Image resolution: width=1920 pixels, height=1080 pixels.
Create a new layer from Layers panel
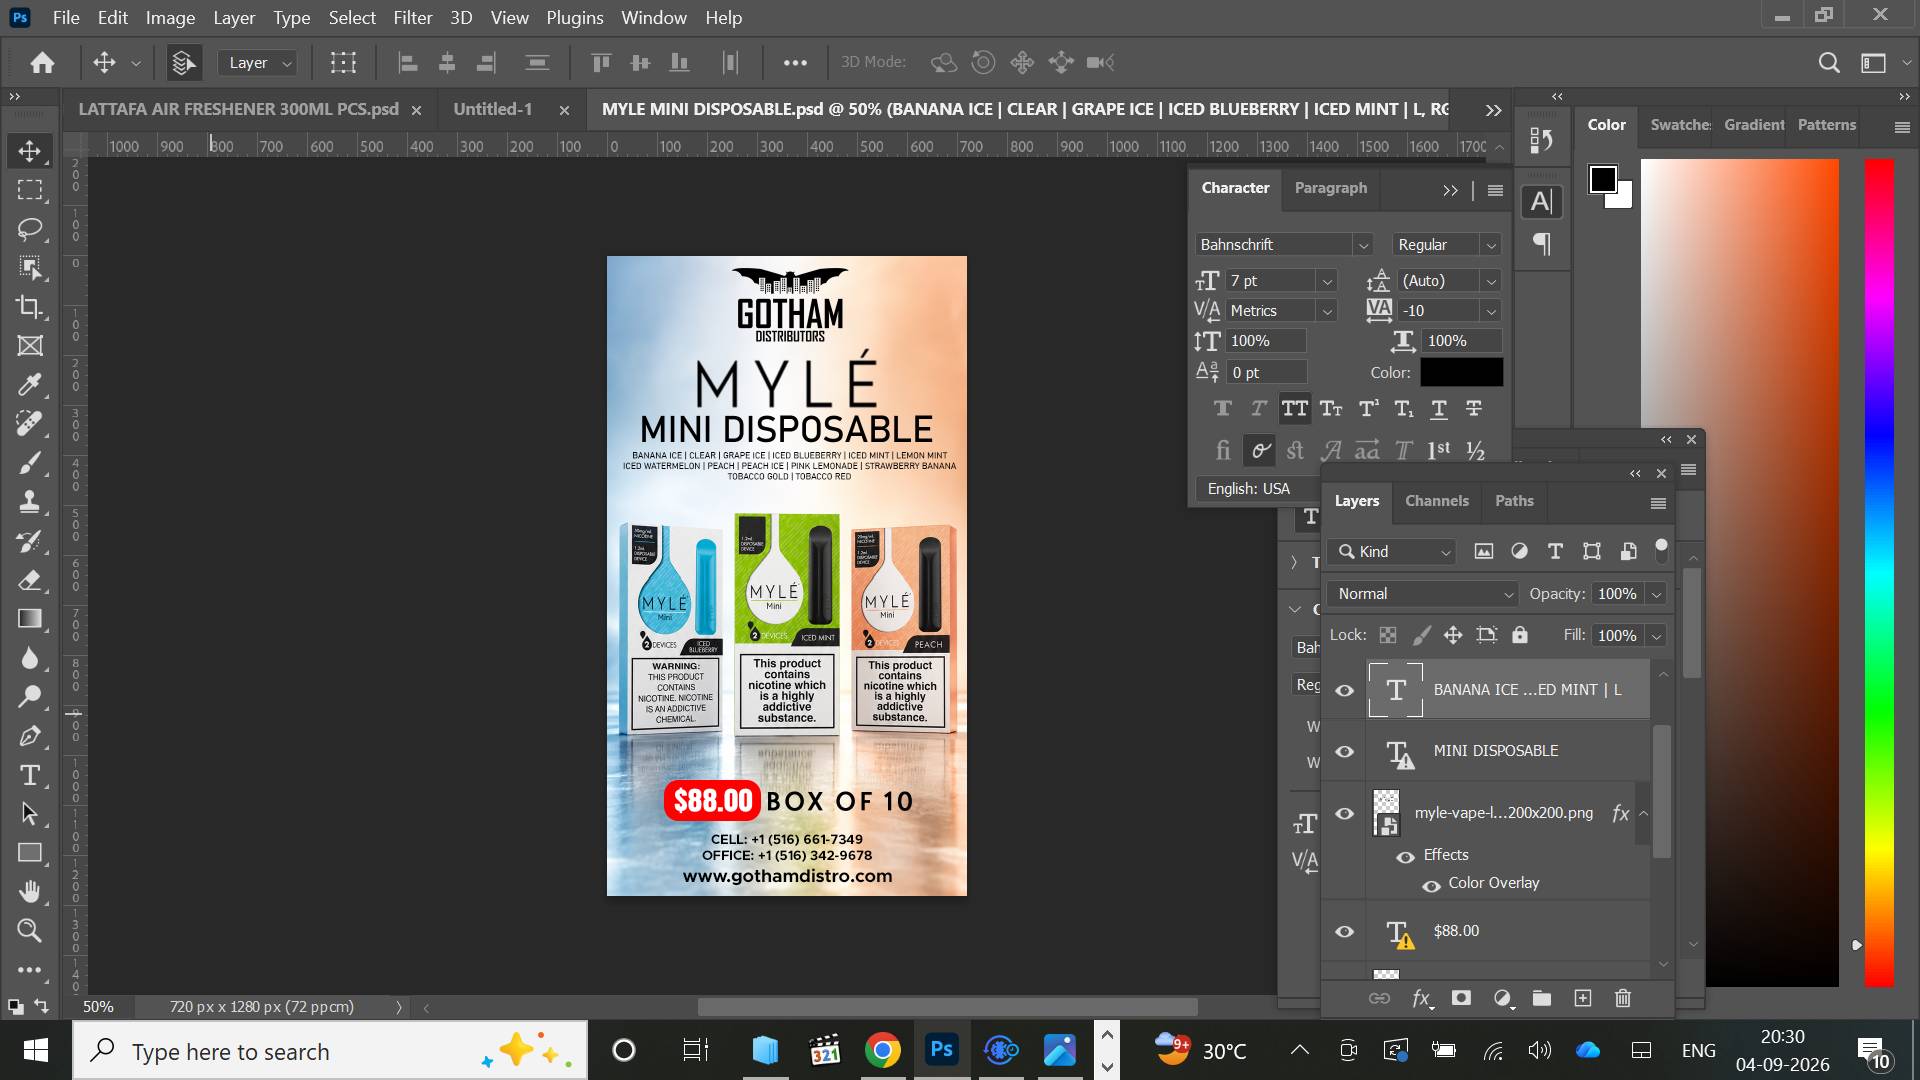1582,998
